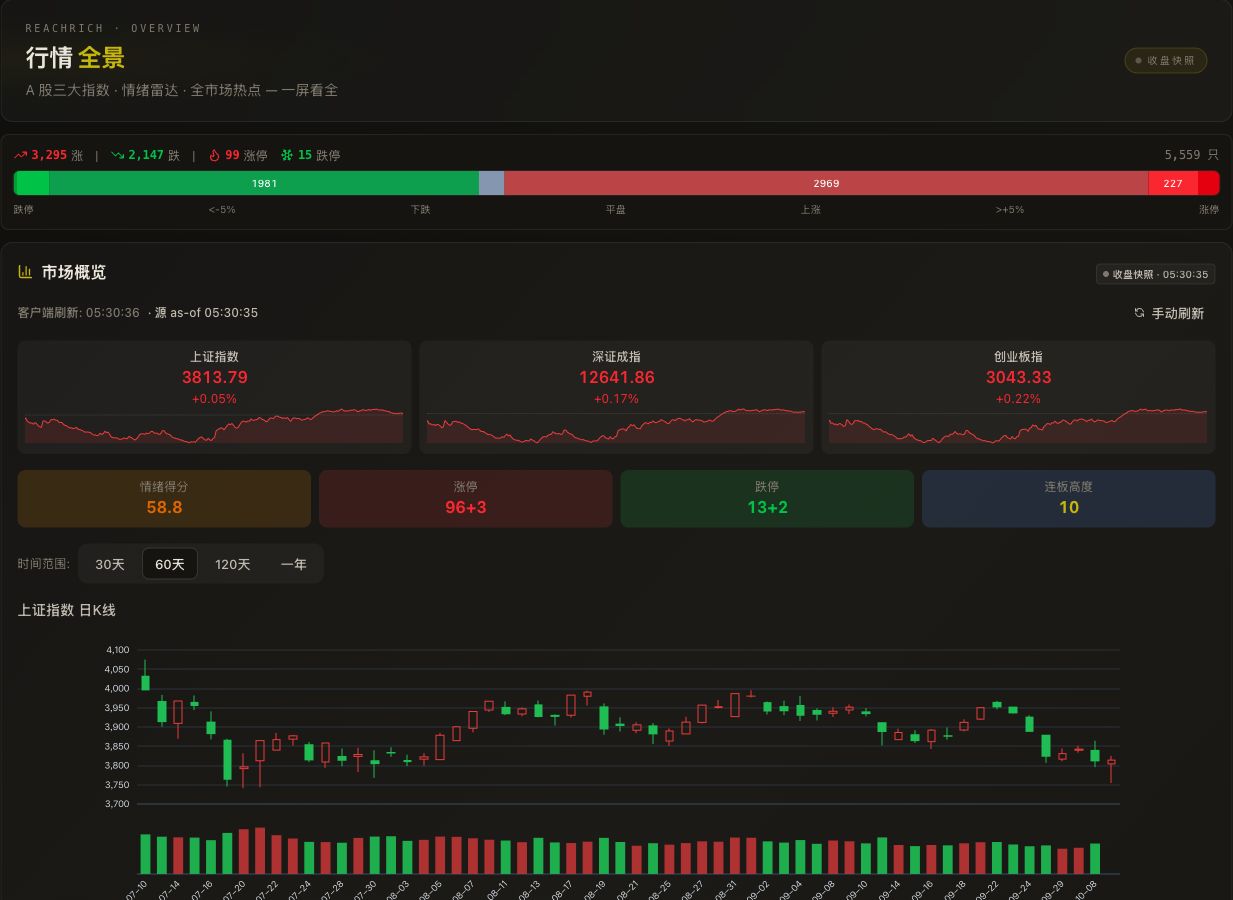Click the 4,100 y-axis label

(x=117, y=650)
